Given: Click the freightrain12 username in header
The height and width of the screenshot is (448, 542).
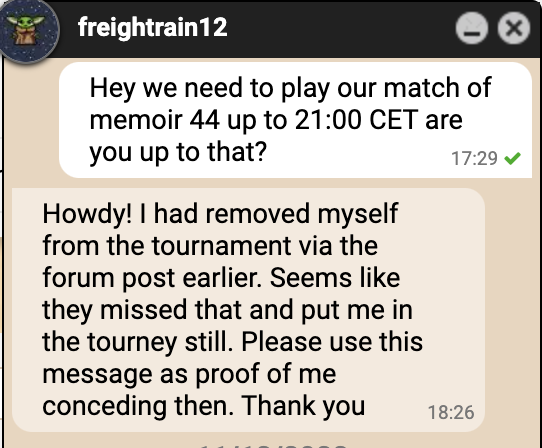Looking at the screenshot, I should pos(152,27).
